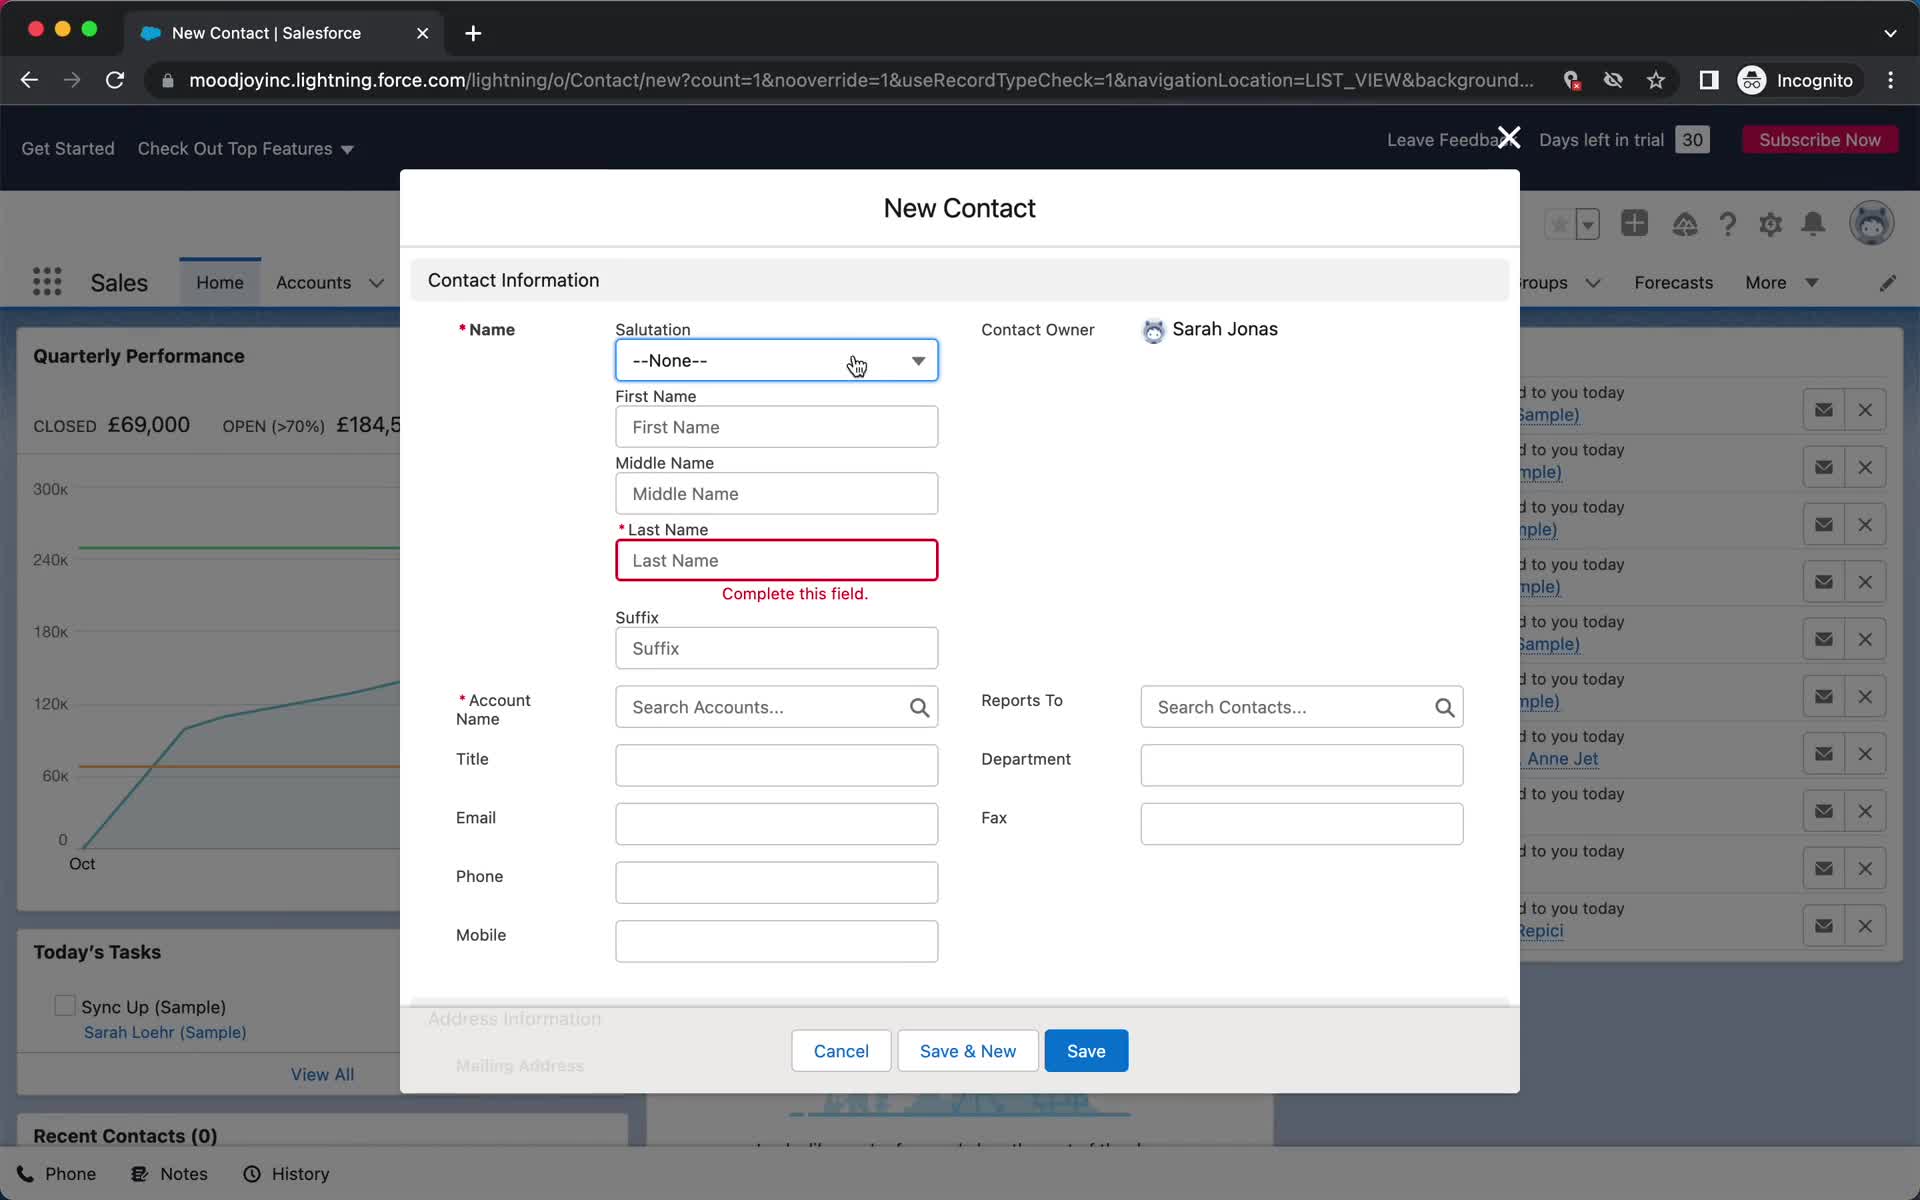Open Chrome tab search chevron
Viewport: 1920px width, 1200px height.
click(x=1890, y=33)
